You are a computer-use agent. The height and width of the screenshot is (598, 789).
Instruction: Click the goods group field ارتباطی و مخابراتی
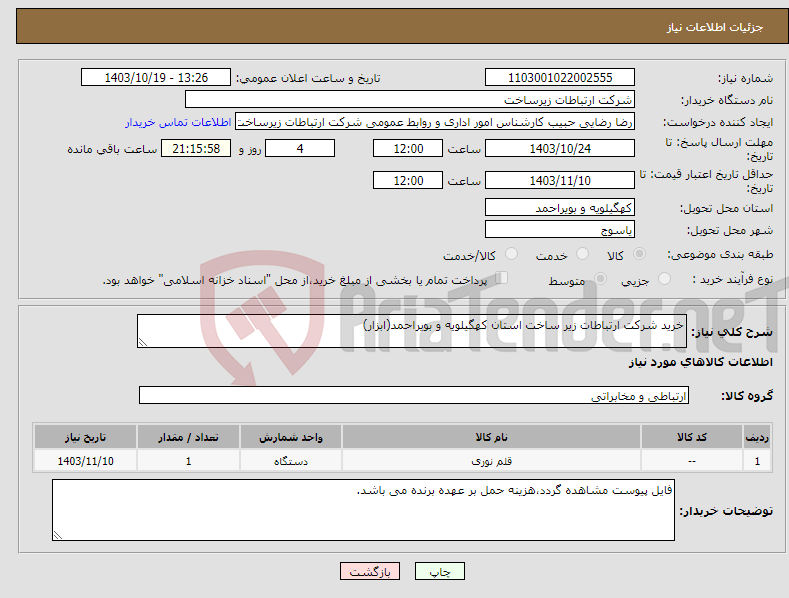click(414, 395)
